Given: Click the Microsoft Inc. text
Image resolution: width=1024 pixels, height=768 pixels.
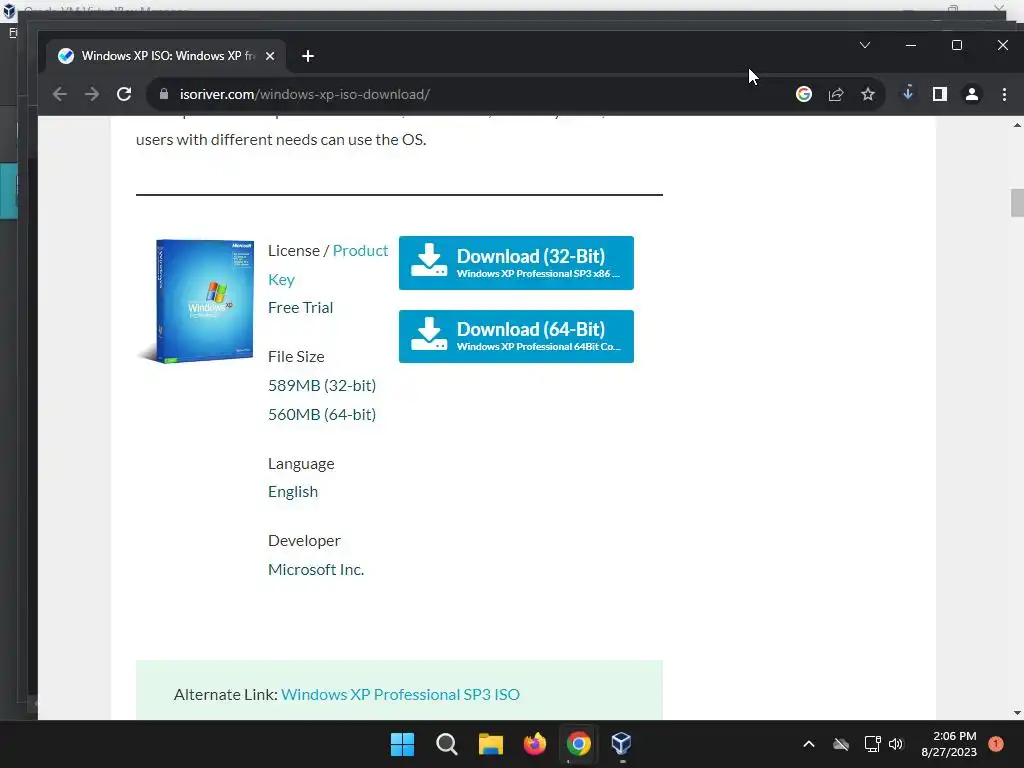Looking at the screenshot, I should click(x=315, y=569).
